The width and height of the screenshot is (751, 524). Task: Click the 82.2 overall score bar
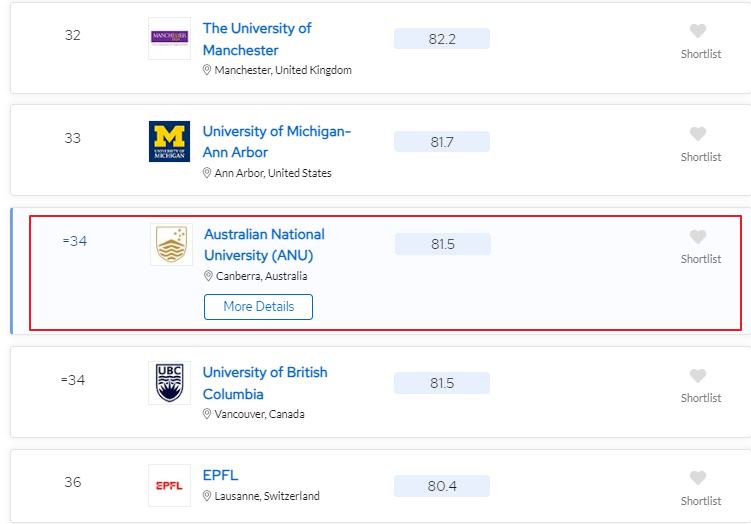coord(441,39)
